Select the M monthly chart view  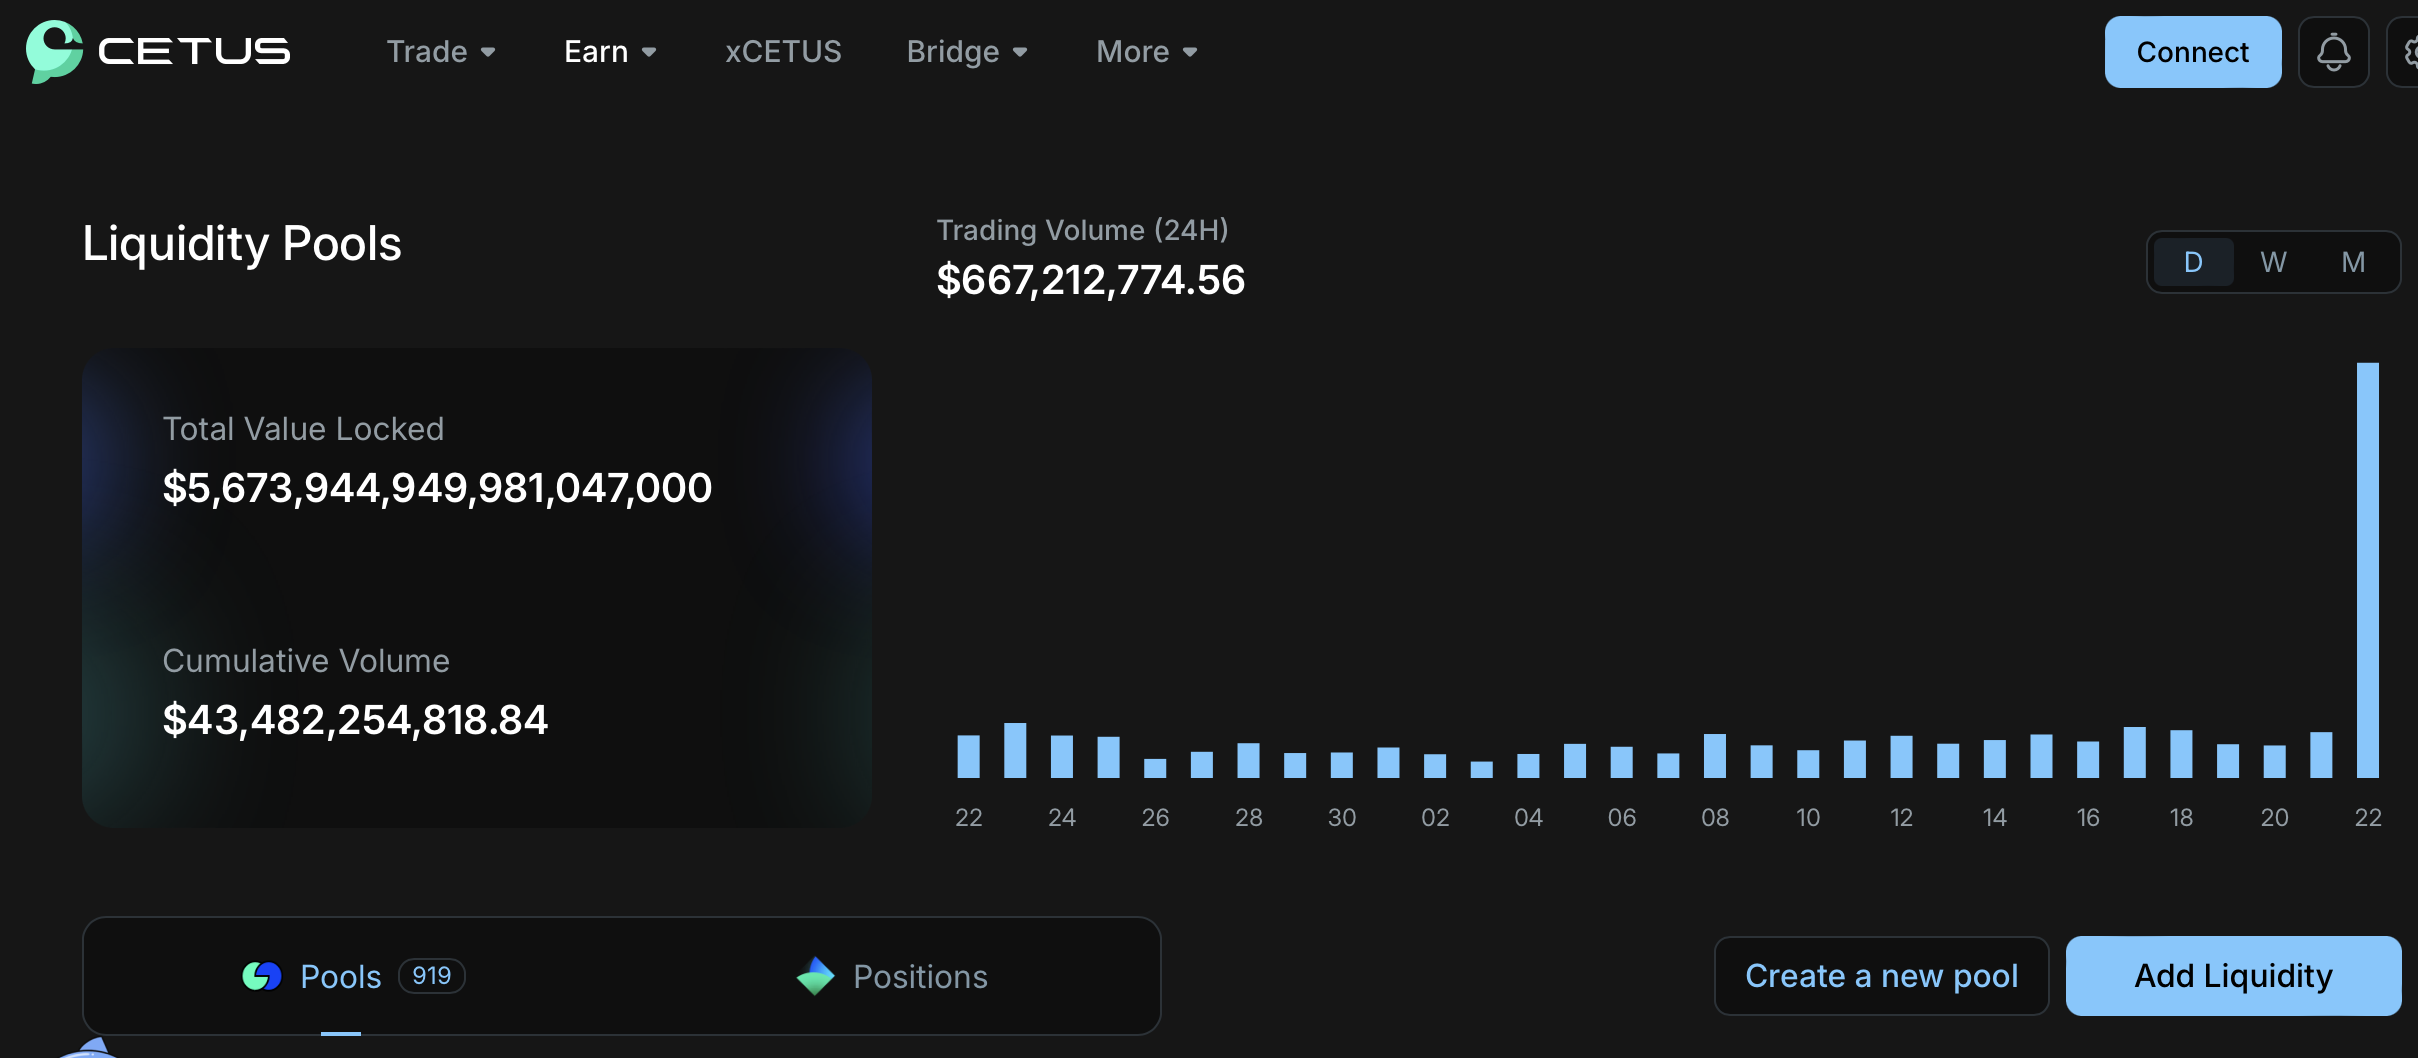(2352, 261)
